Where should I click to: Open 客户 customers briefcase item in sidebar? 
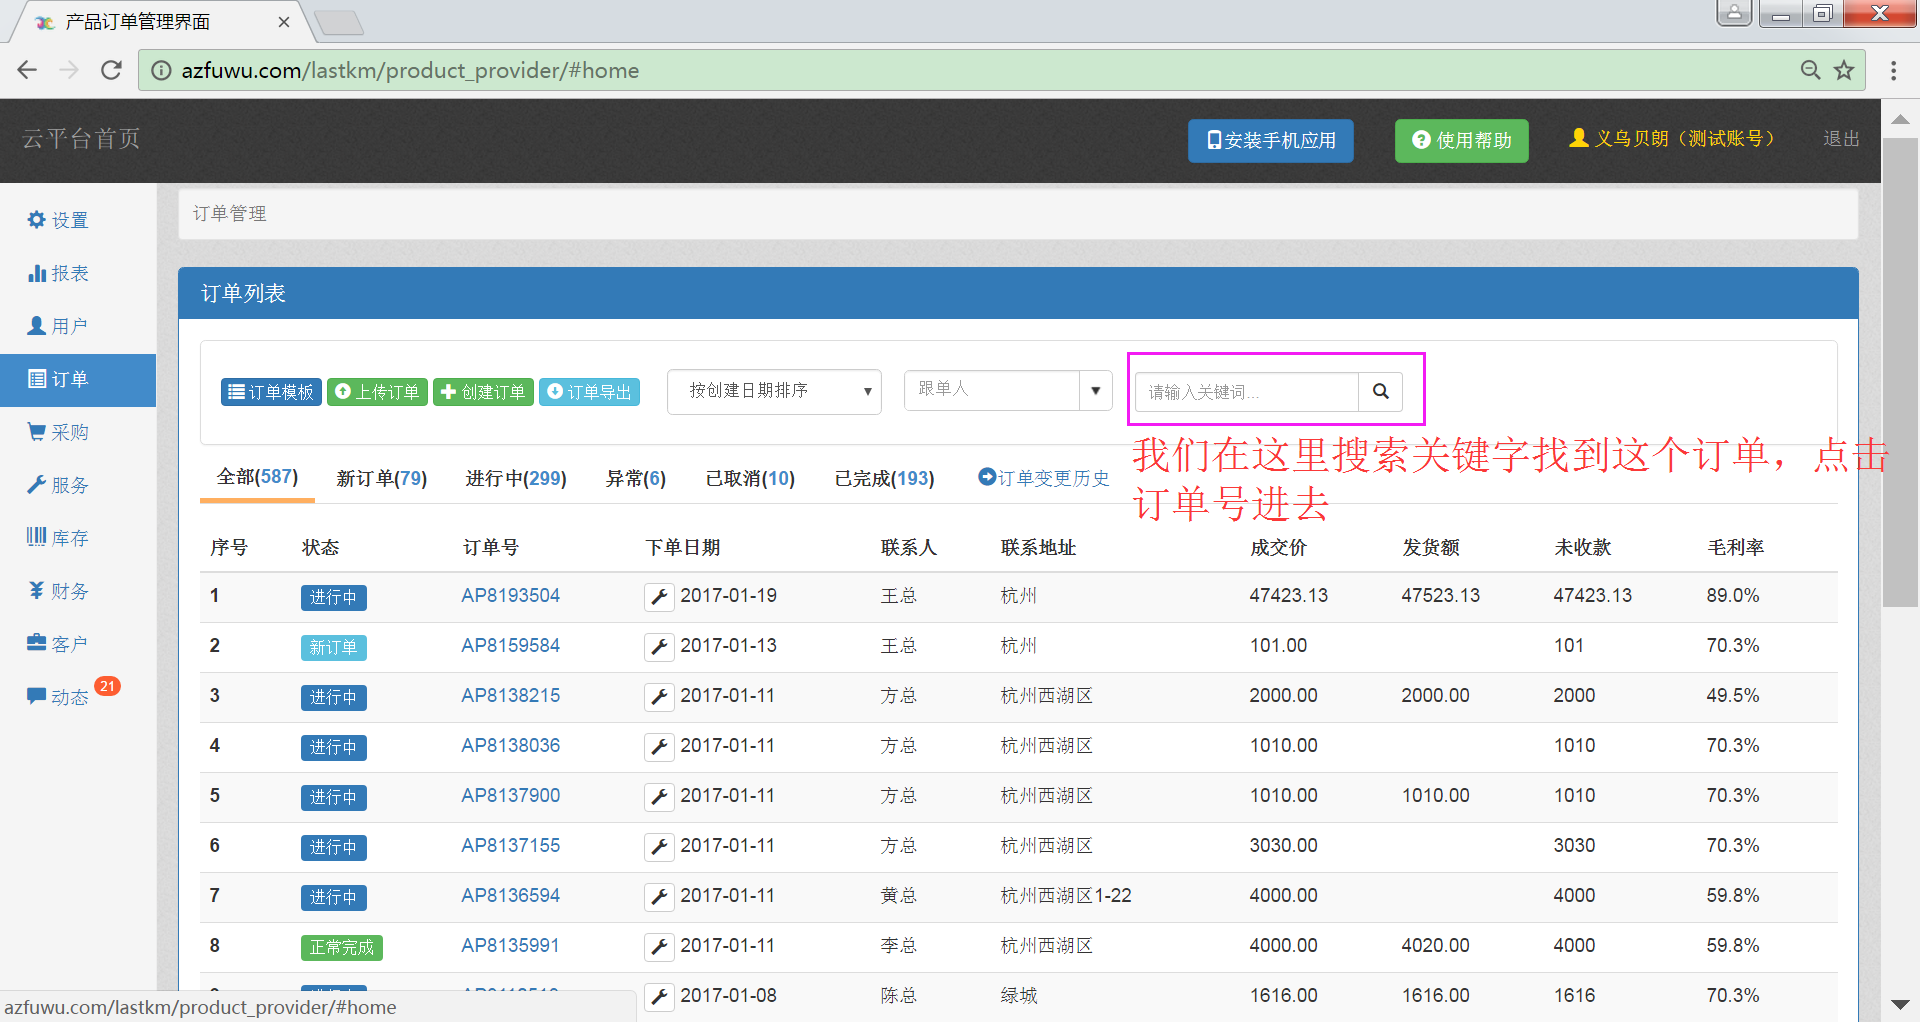click(58, 644)
